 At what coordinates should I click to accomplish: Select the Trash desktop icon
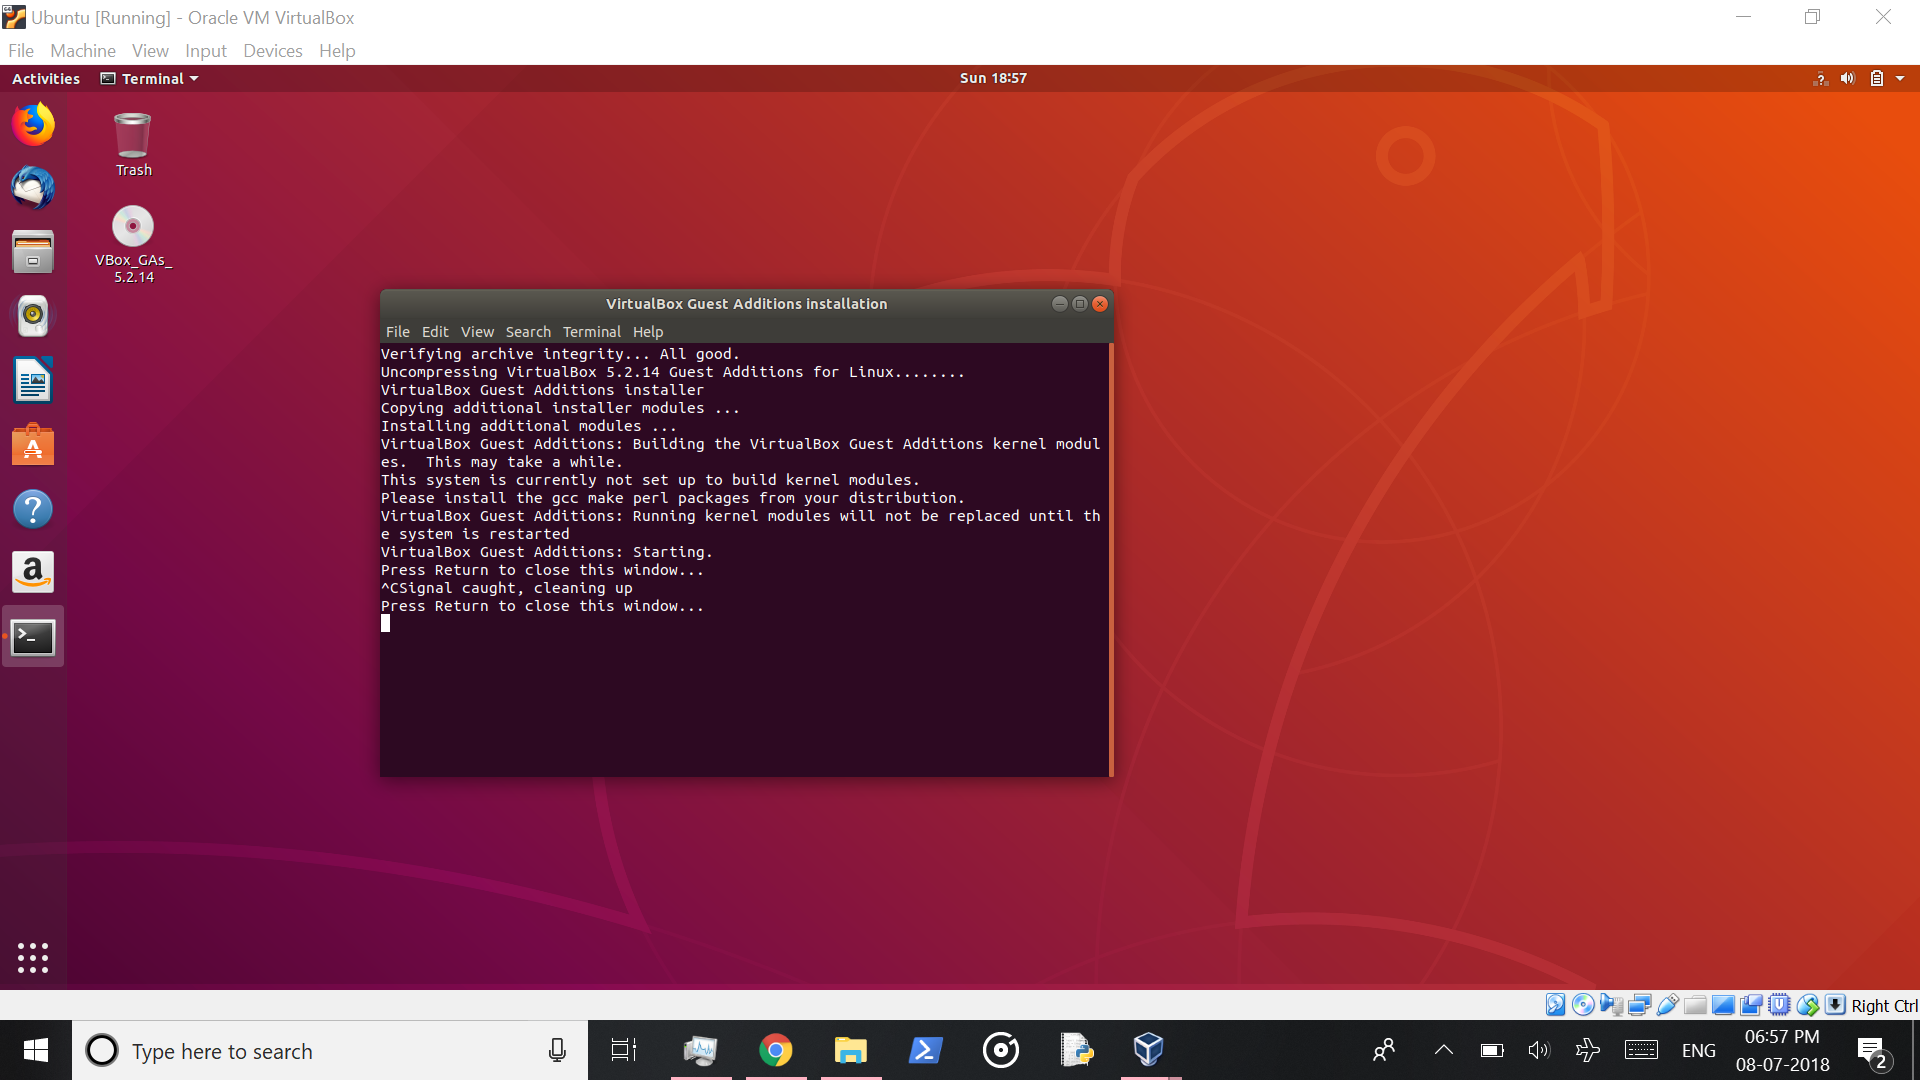tap(133, 145)
